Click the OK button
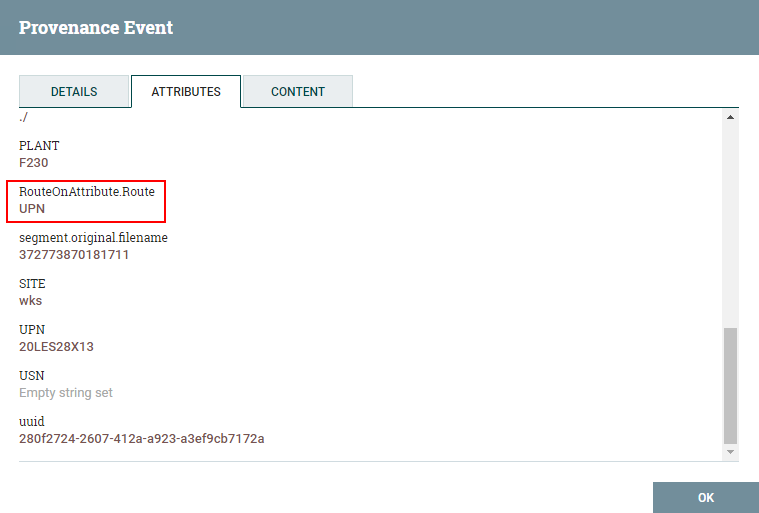759x513 pixels. pyautogui.click(x=706, y=498)
